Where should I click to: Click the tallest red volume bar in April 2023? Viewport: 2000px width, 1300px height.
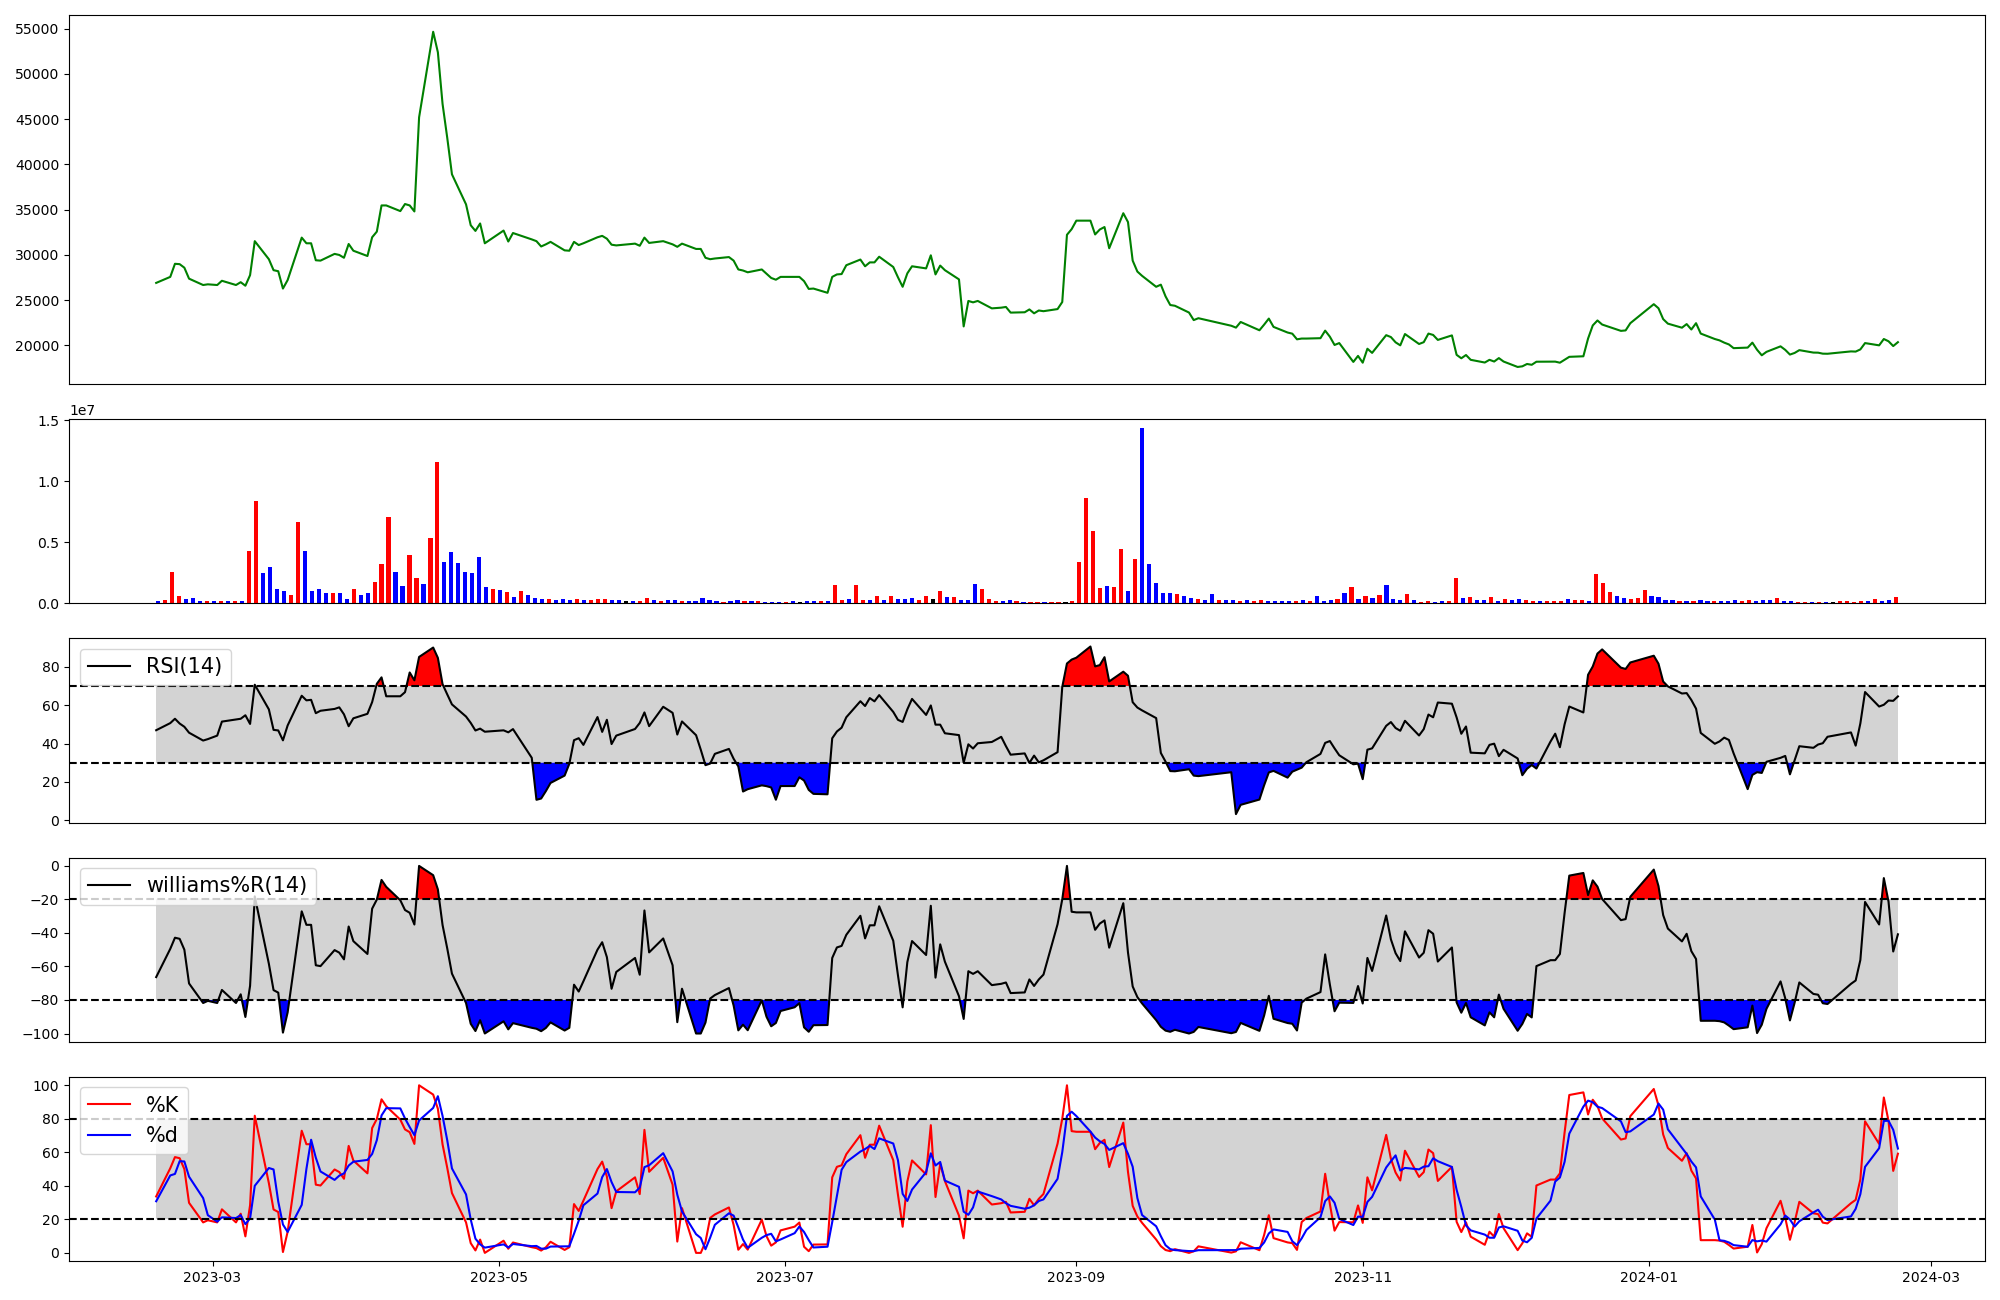(437, 532)
